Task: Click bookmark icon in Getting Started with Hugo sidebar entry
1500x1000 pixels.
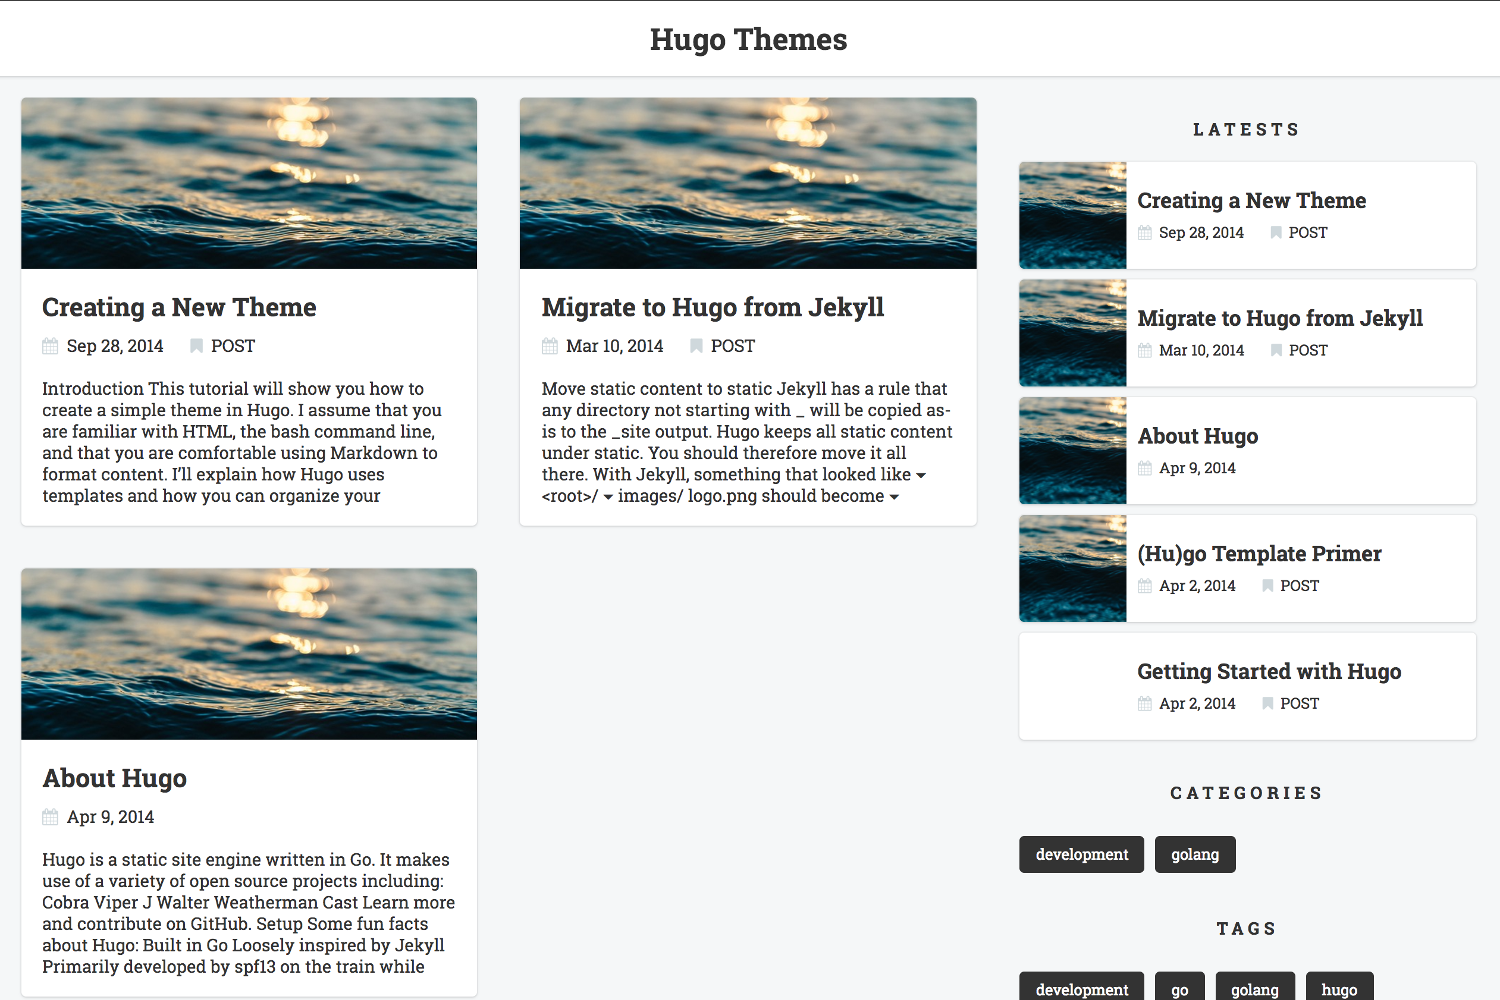Action: coord(1268,703)
